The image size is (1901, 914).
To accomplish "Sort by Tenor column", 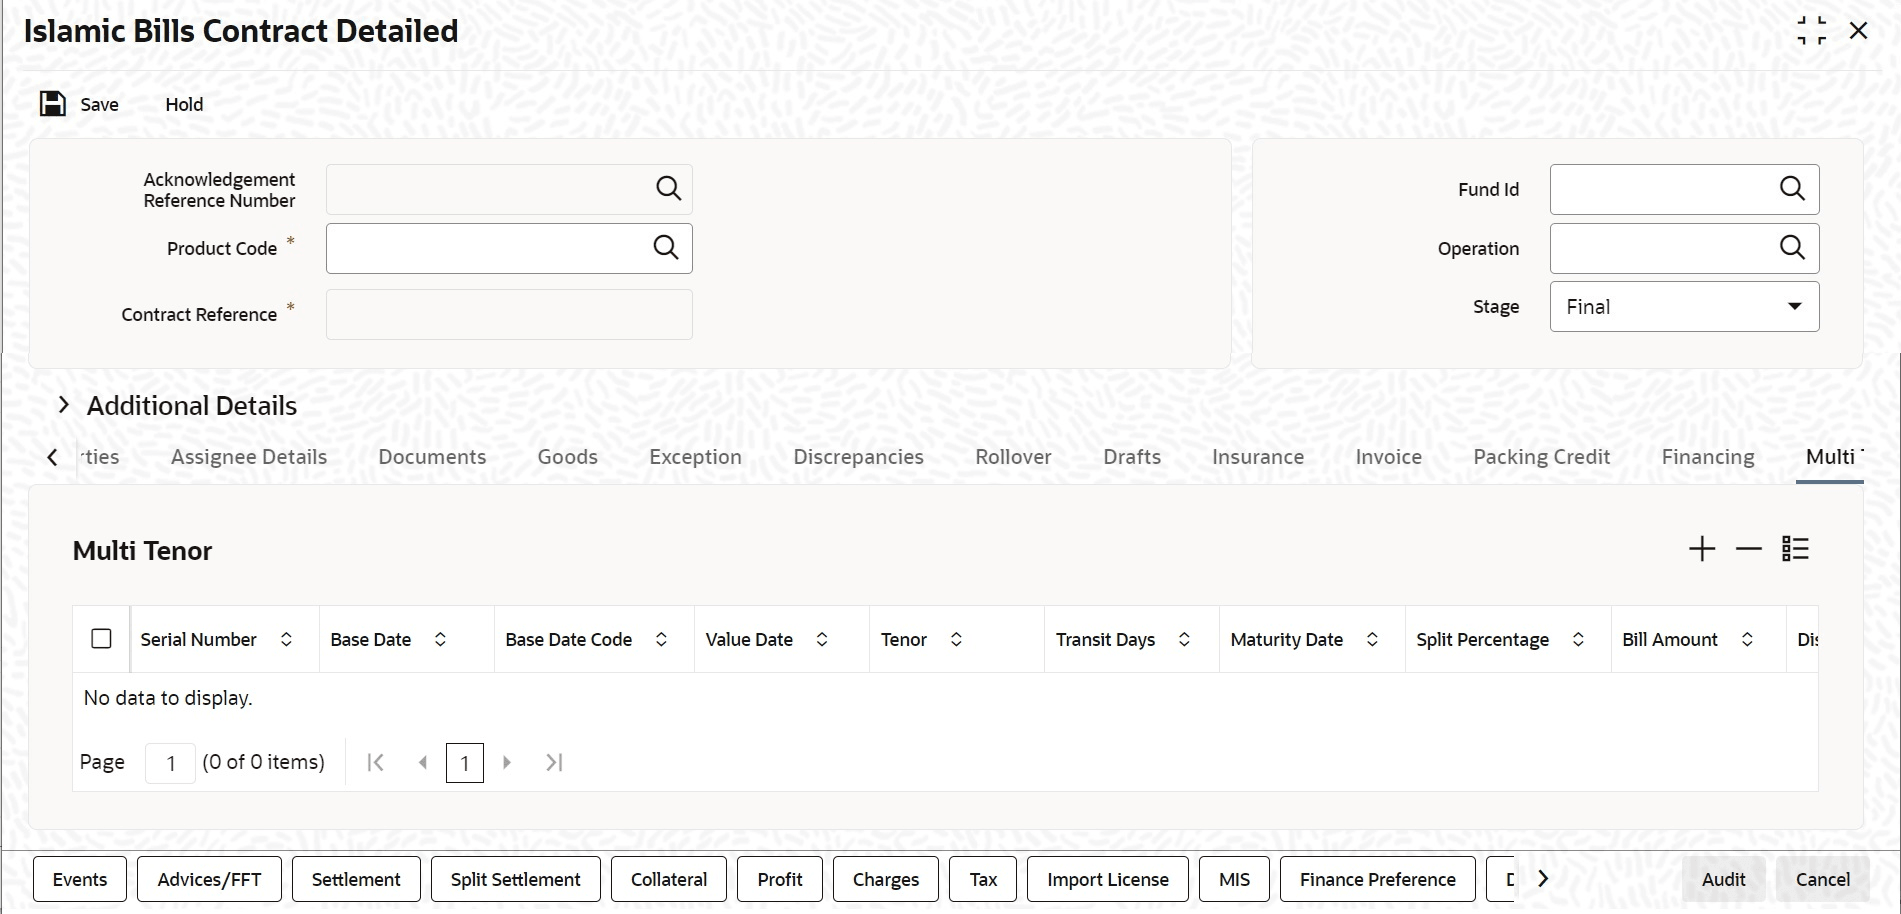I will click(x=956, y=639).
